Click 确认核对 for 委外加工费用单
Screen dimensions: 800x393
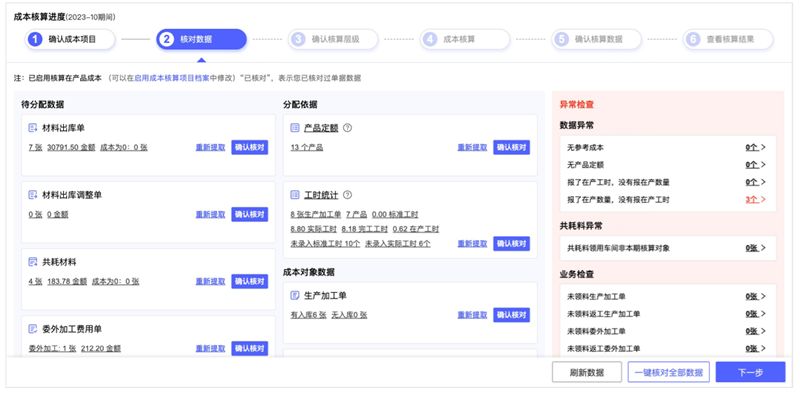click(x=249, y=349)
